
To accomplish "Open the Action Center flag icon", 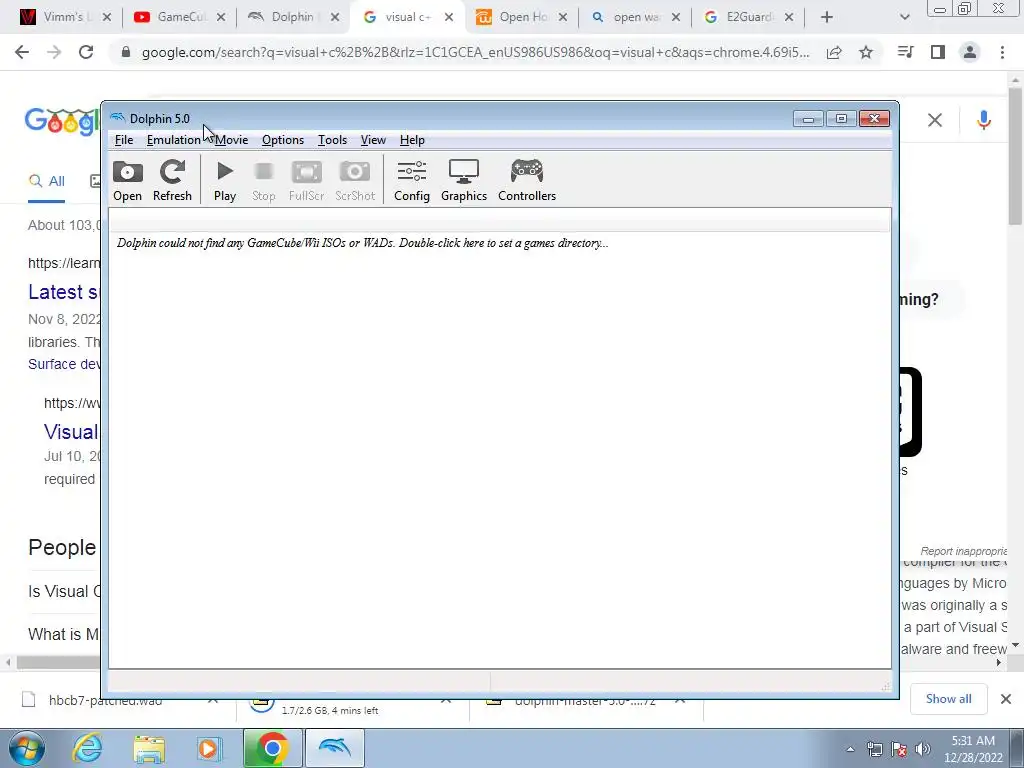I will (x=899, y=749).
